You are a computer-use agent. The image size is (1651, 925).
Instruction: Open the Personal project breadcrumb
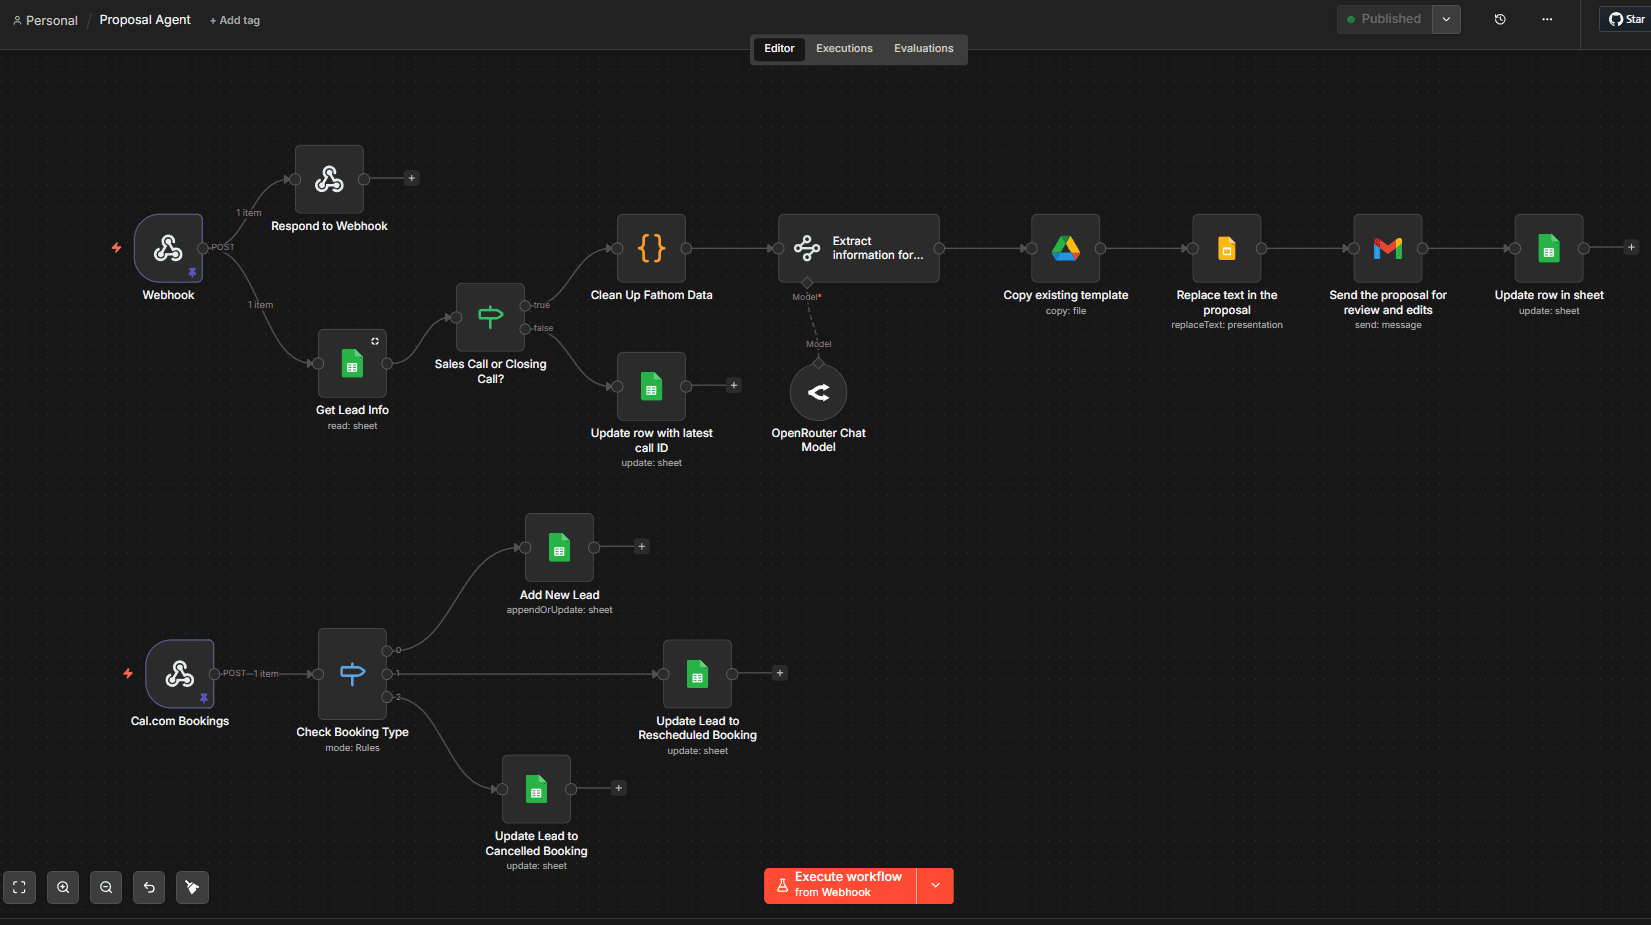(x=45, y=20)
